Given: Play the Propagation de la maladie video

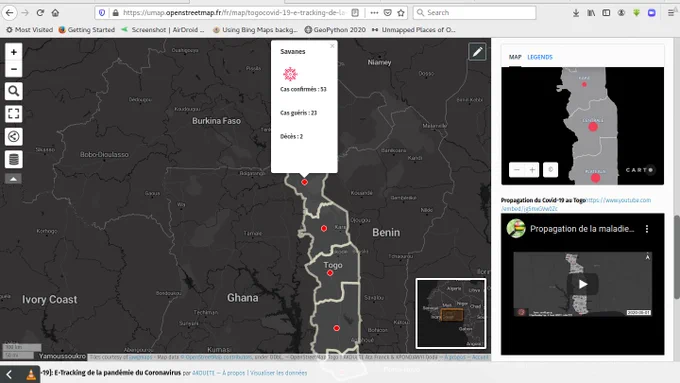Looking at the screenshot, I should [x=582, y=284].
